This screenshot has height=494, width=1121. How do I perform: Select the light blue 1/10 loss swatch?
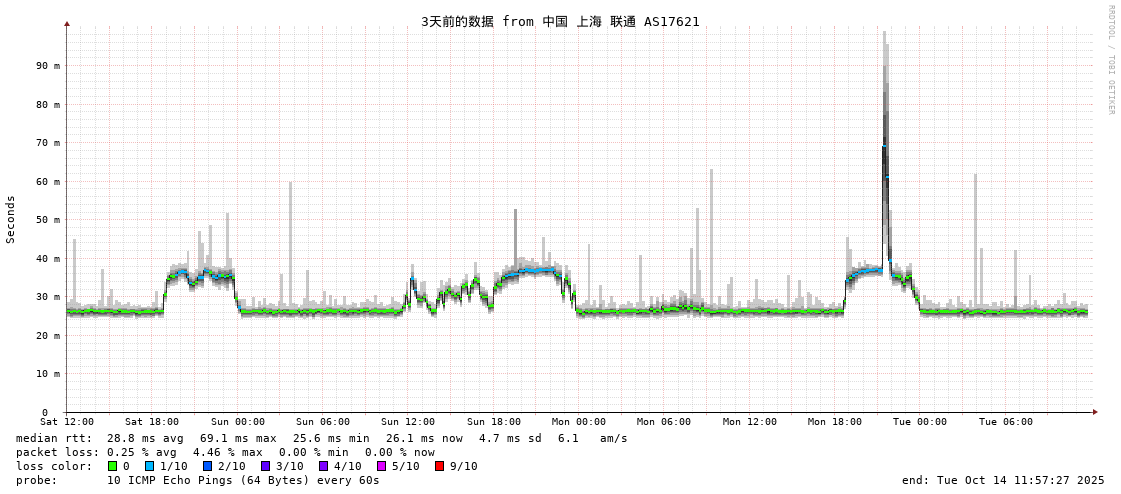(149, 466)
